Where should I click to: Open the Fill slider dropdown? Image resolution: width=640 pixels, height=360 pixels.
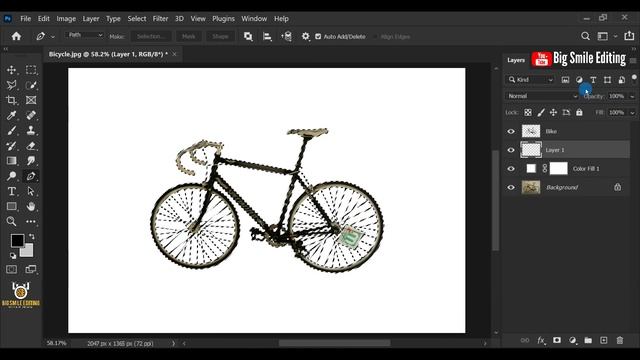(x=632, y=113)
